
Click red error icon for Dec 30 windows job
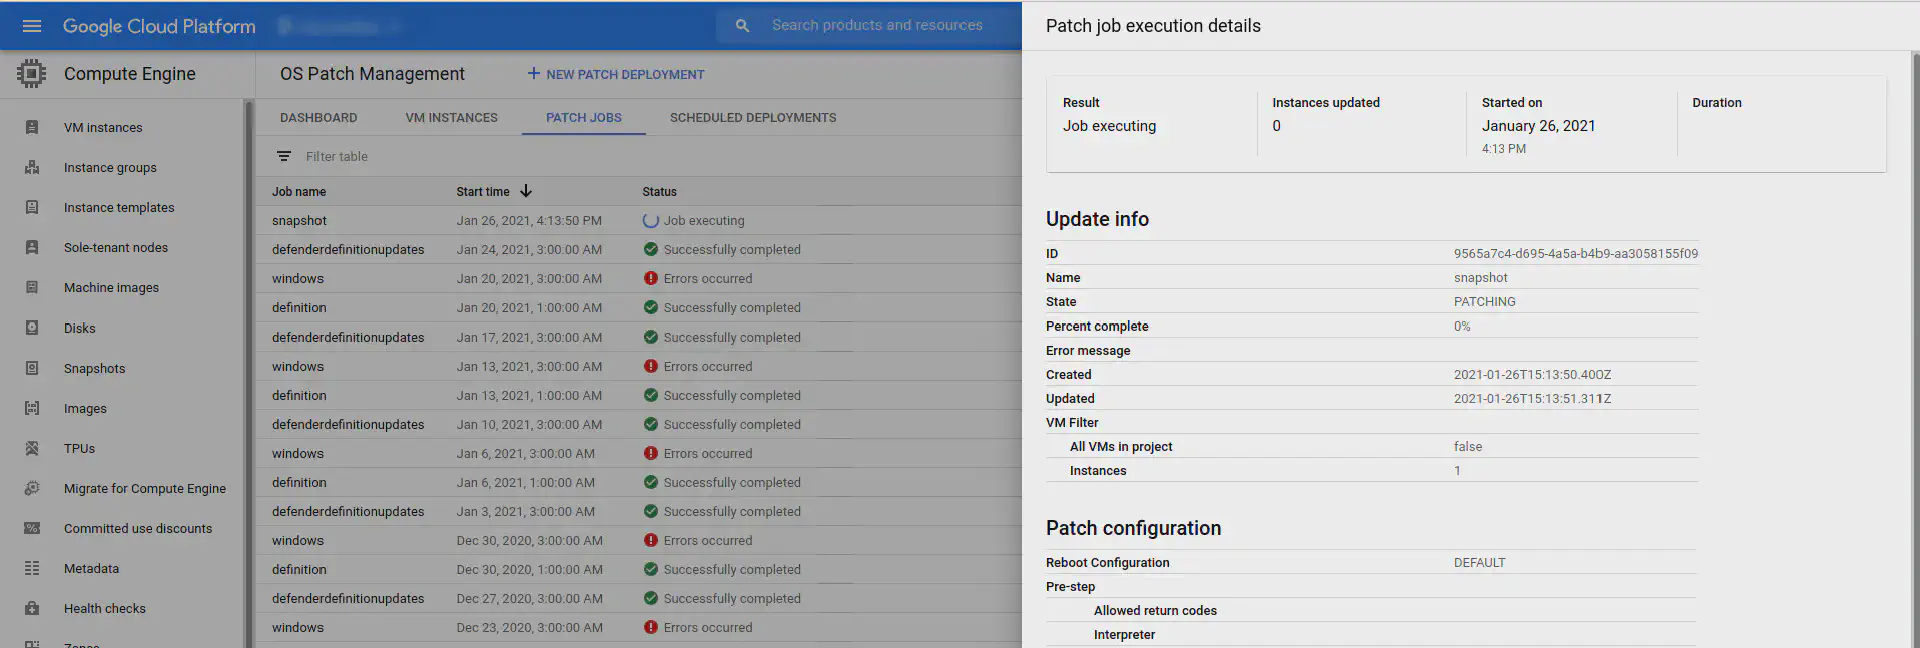tap(651, 540)
